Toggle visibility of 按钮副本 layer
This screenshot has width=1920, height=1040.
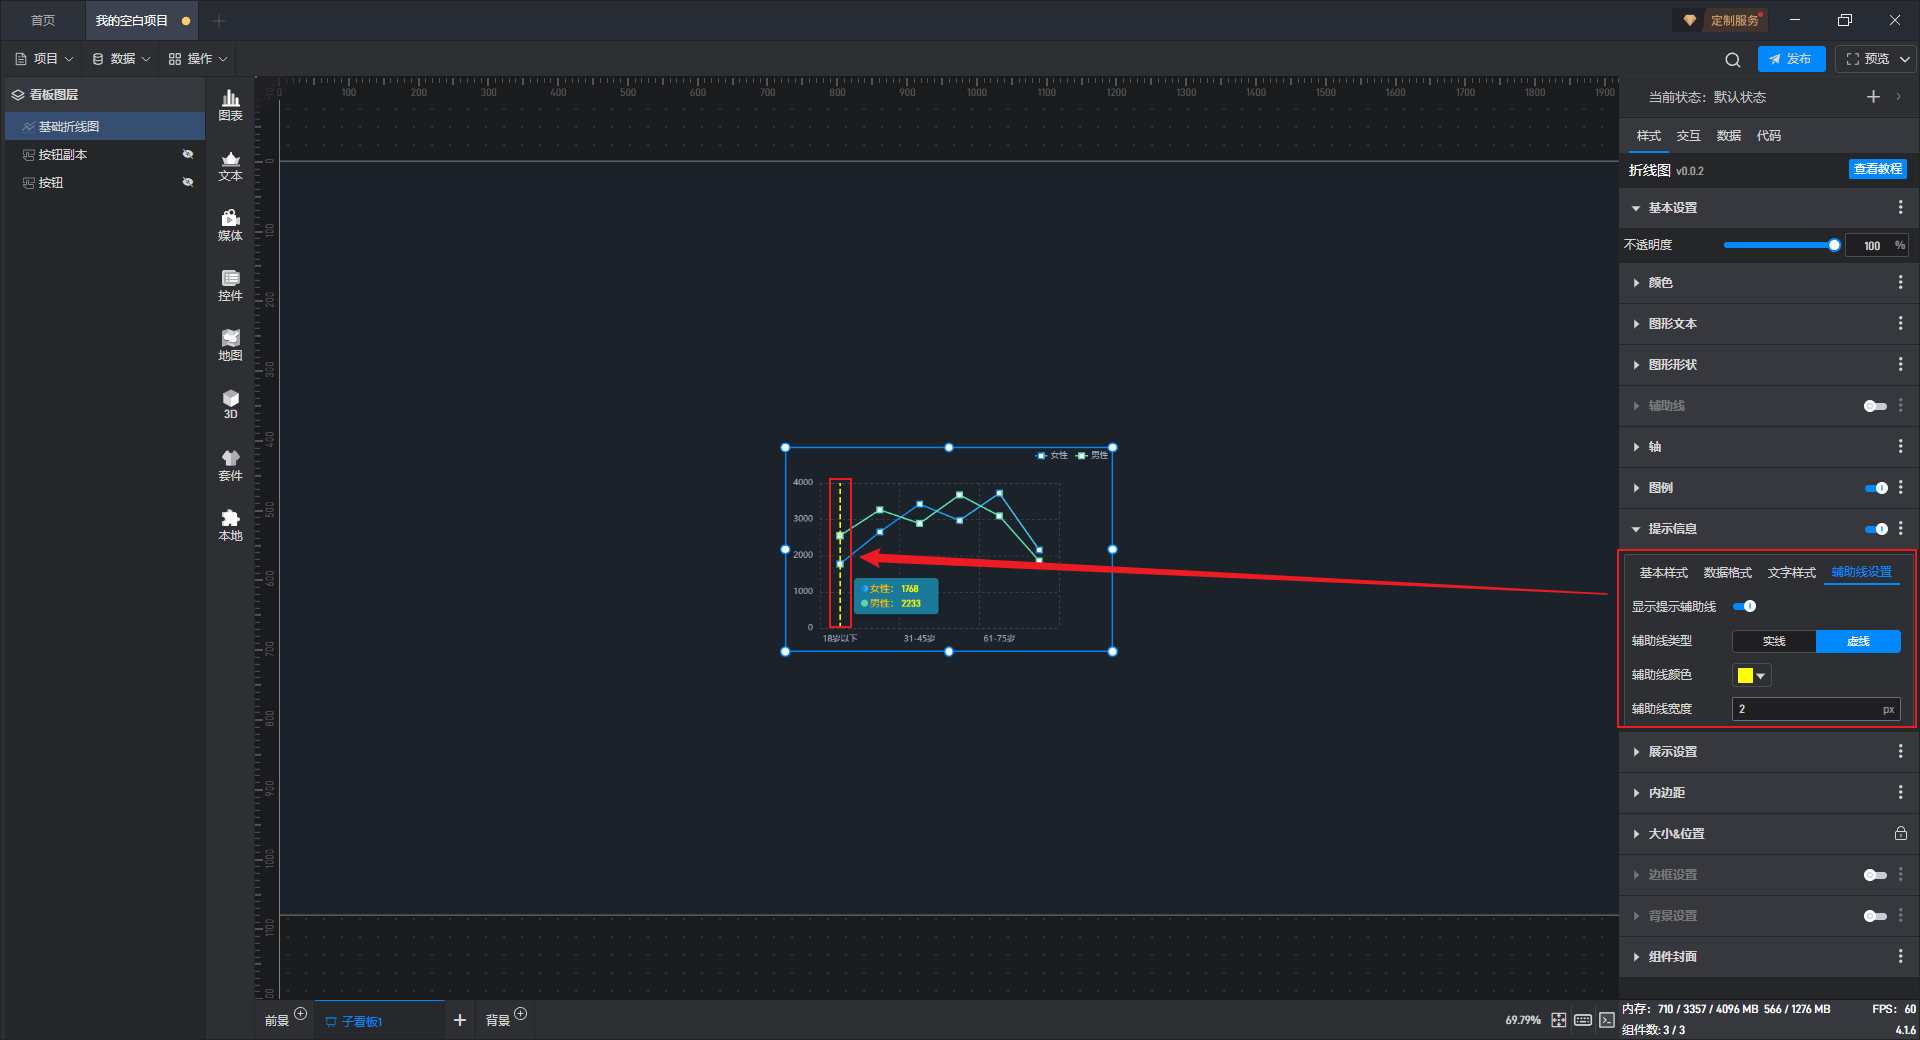tap(187, 154)
